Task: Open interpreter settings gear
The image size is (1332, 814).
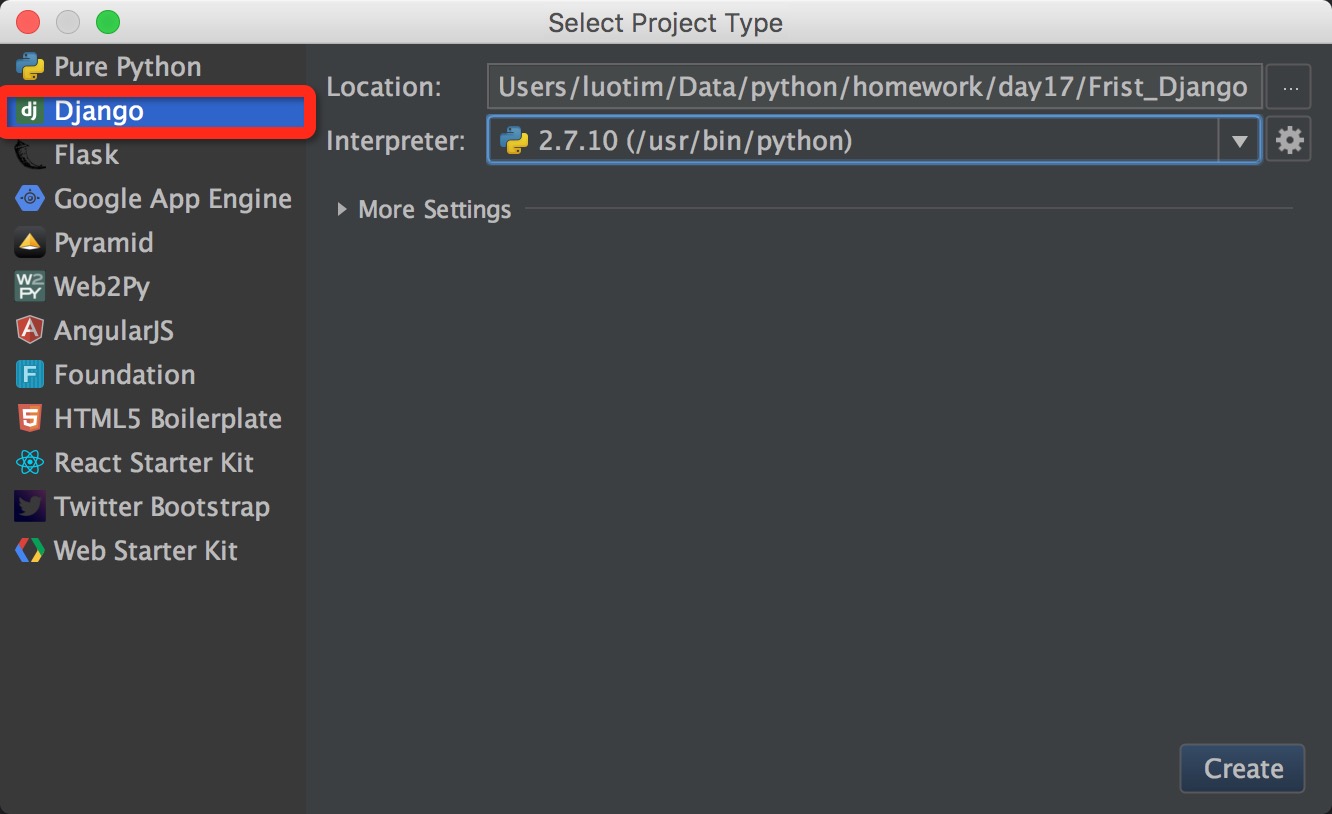Action: [x=1289, y=141]
